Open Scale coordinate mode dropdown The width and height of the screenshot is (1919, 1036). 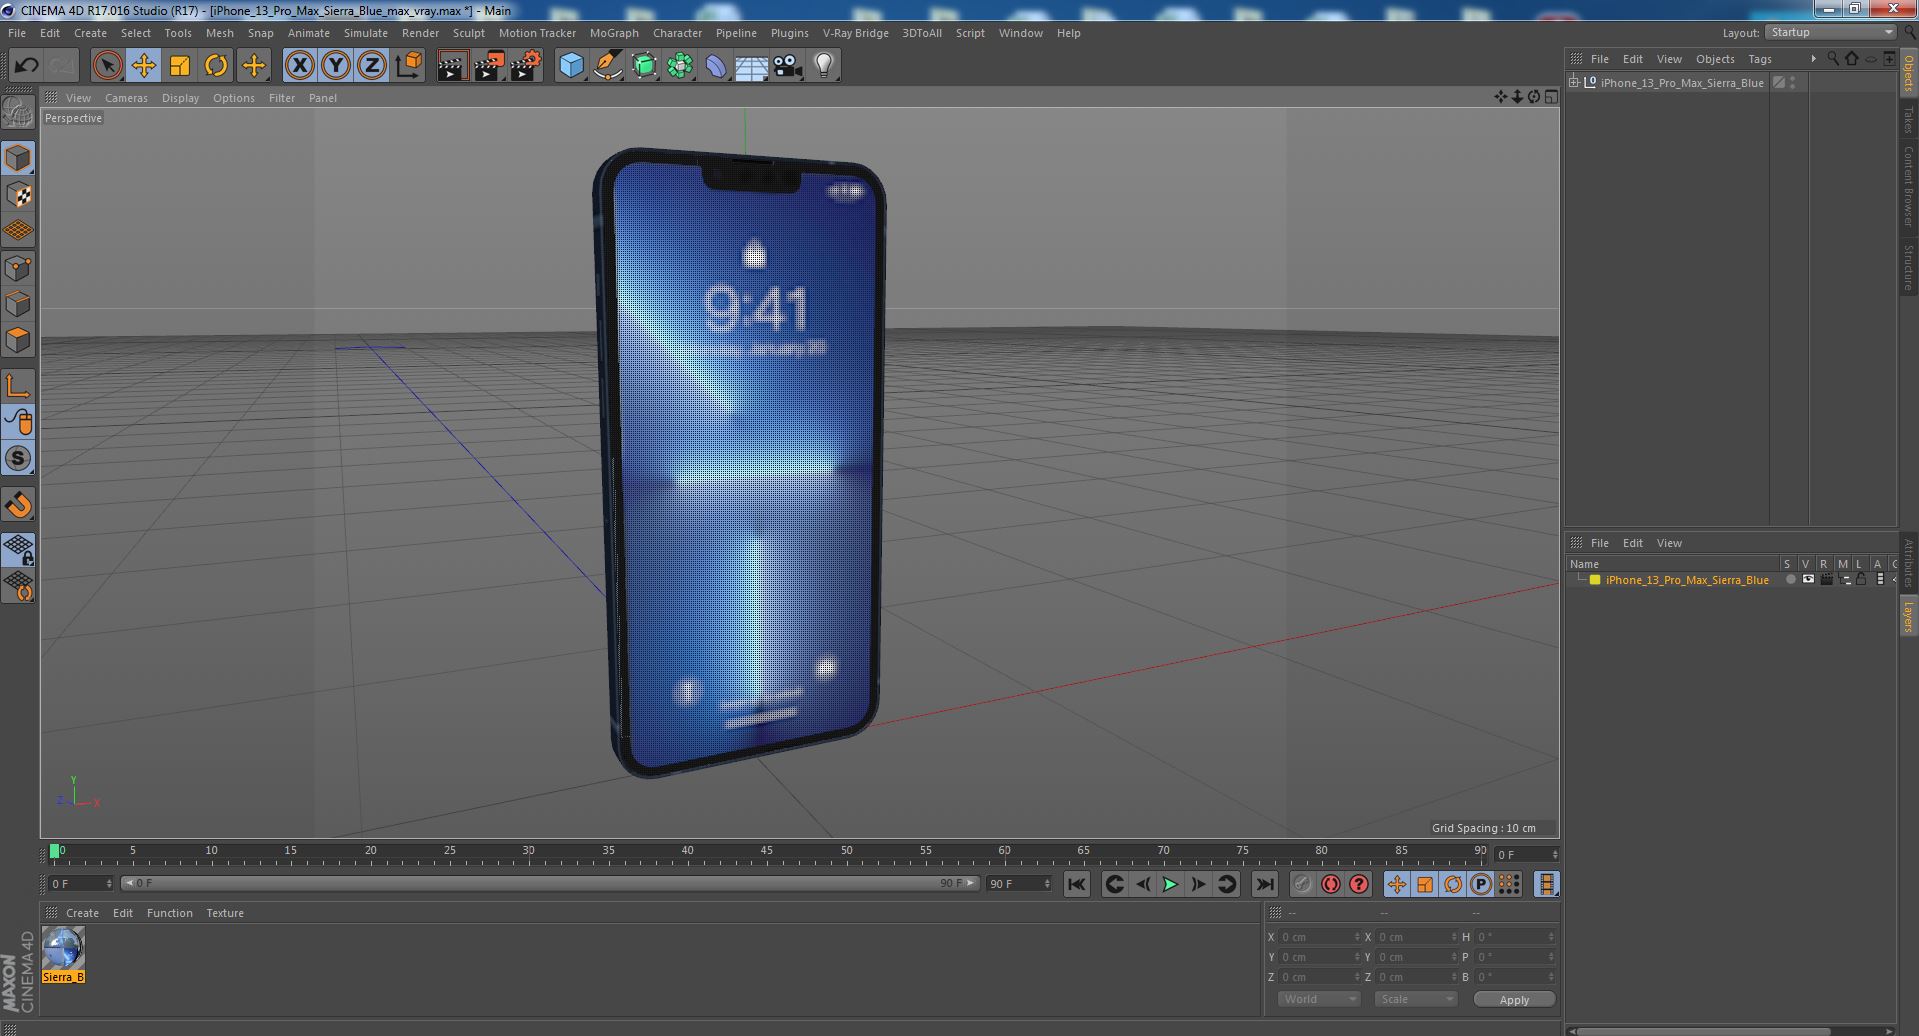coord(1415,999)
